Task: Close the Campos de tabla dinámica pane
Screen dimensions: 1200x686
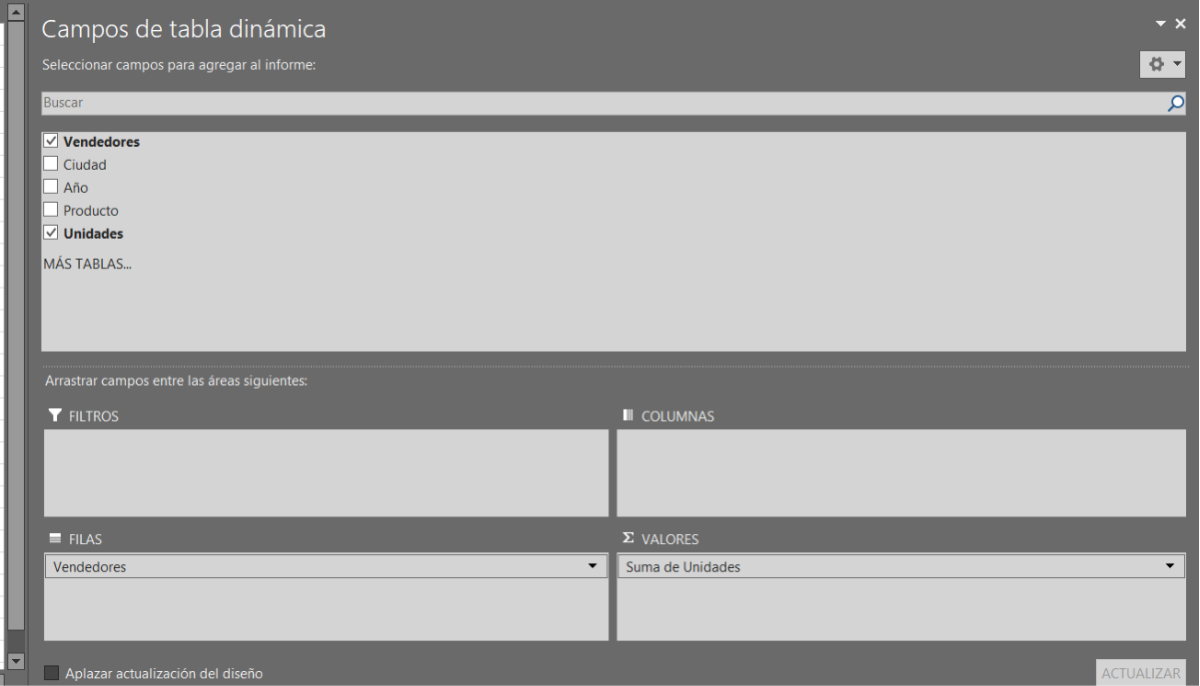Action: pos(1180,24)
